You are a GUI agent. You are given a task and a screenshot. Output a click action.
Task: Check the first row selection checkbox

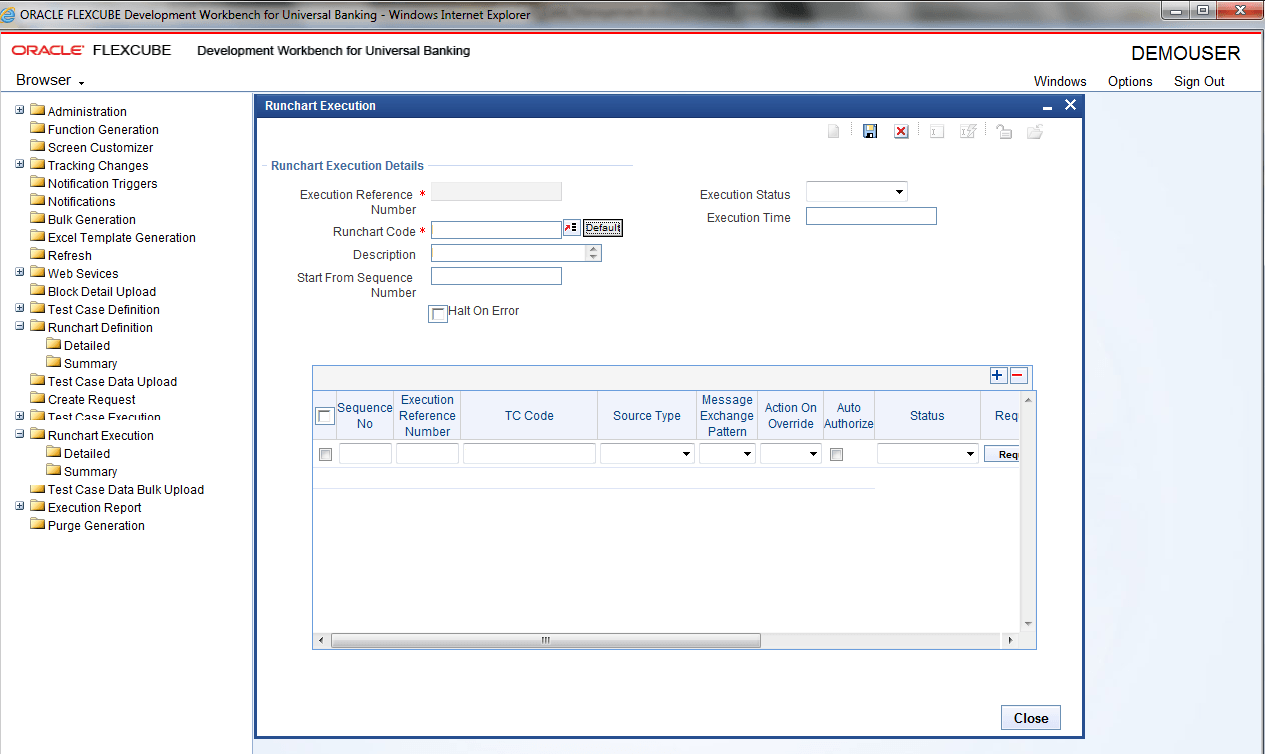325,454
